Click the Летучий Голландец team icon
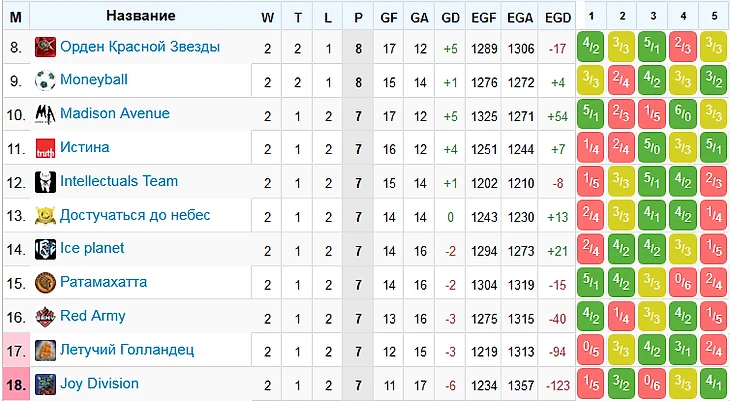The width and height of the screenshot is (730, 403). [45, 350]
